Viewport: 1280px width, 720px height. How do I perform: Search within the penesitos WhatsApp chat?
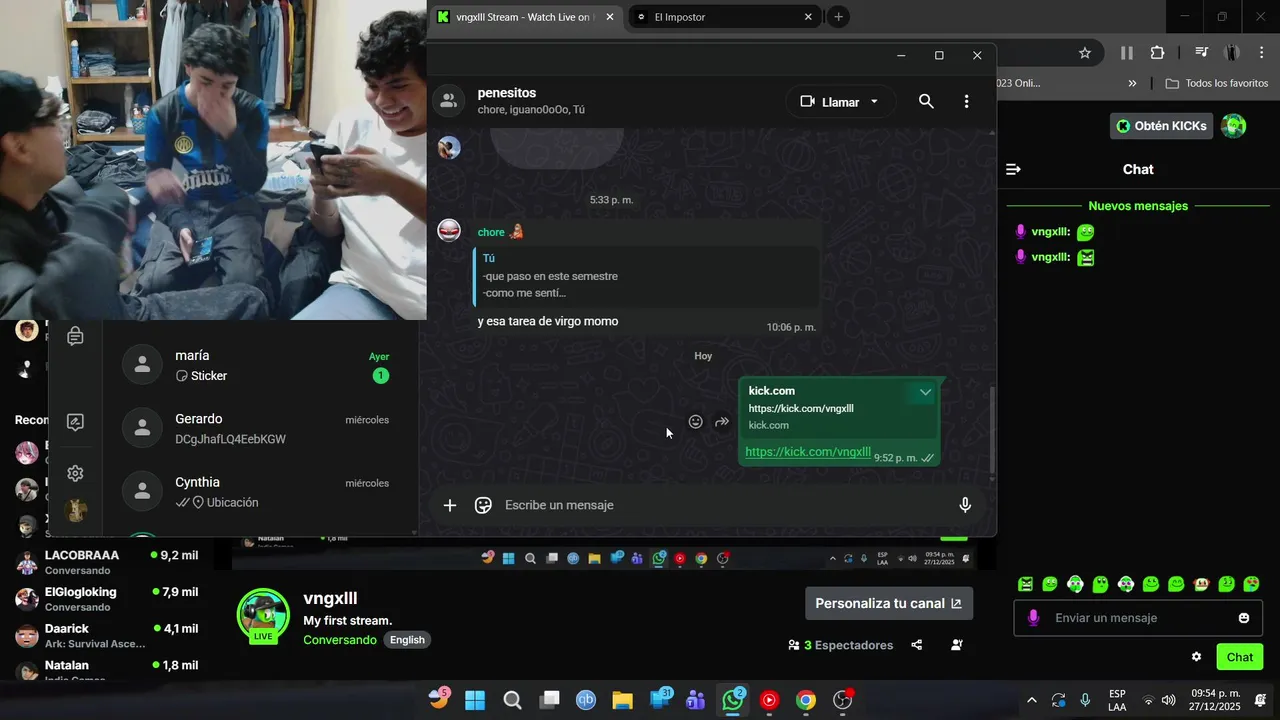click(x=926, y=101)
